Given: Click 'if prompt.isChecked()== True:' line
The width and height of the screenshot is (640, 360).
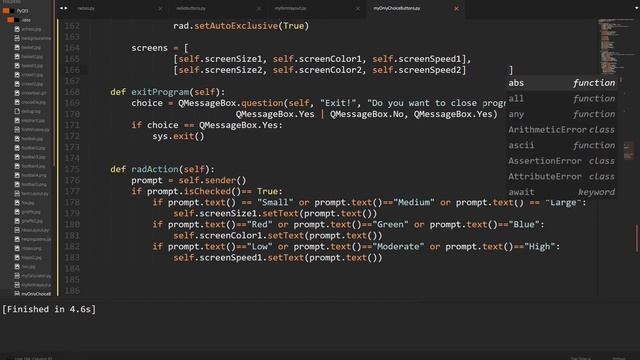Looking at the screenshot, I should tap(207, 191).
